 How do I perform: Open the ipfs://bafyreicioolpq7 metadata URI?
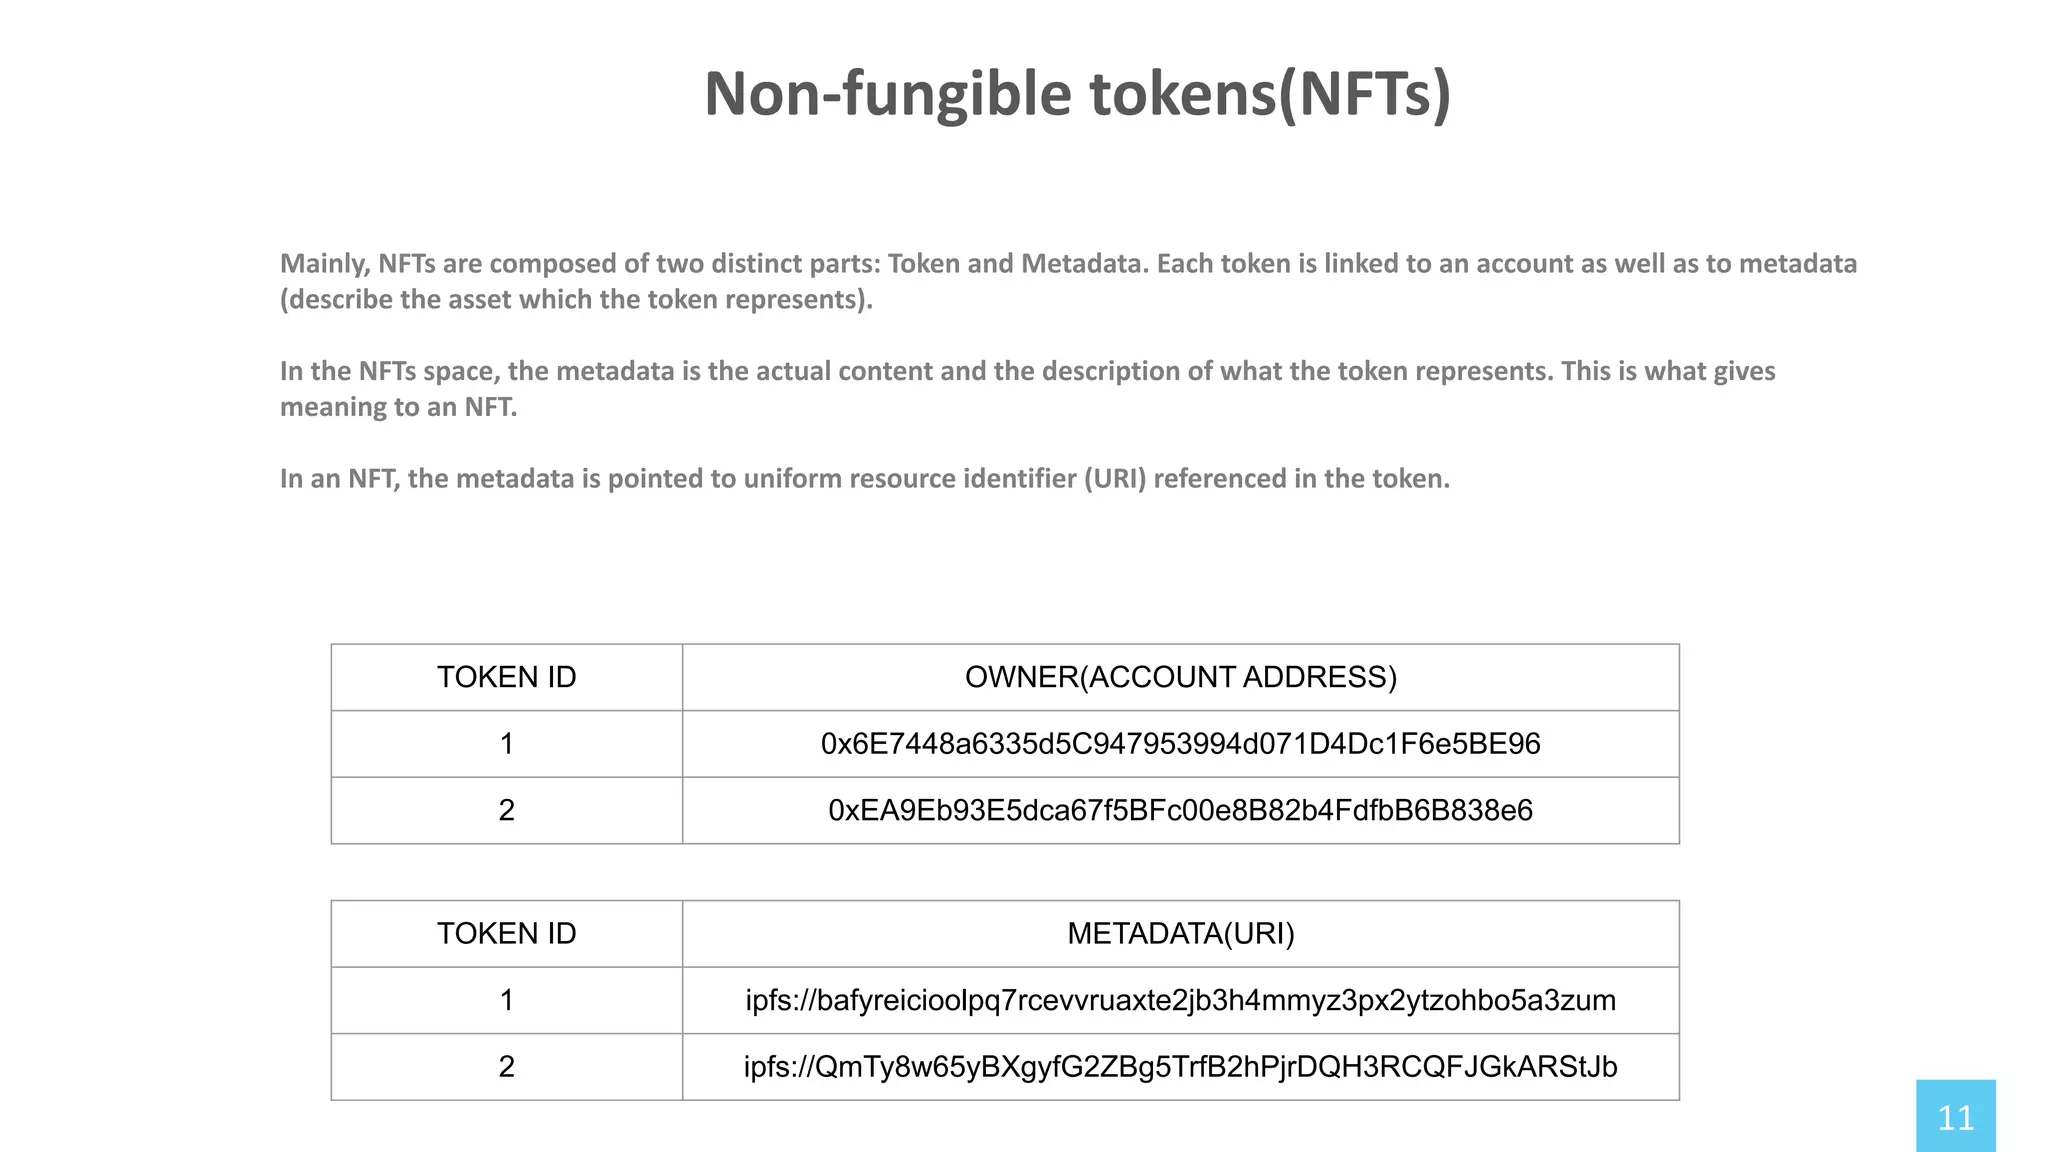tap(1180, 1000)
